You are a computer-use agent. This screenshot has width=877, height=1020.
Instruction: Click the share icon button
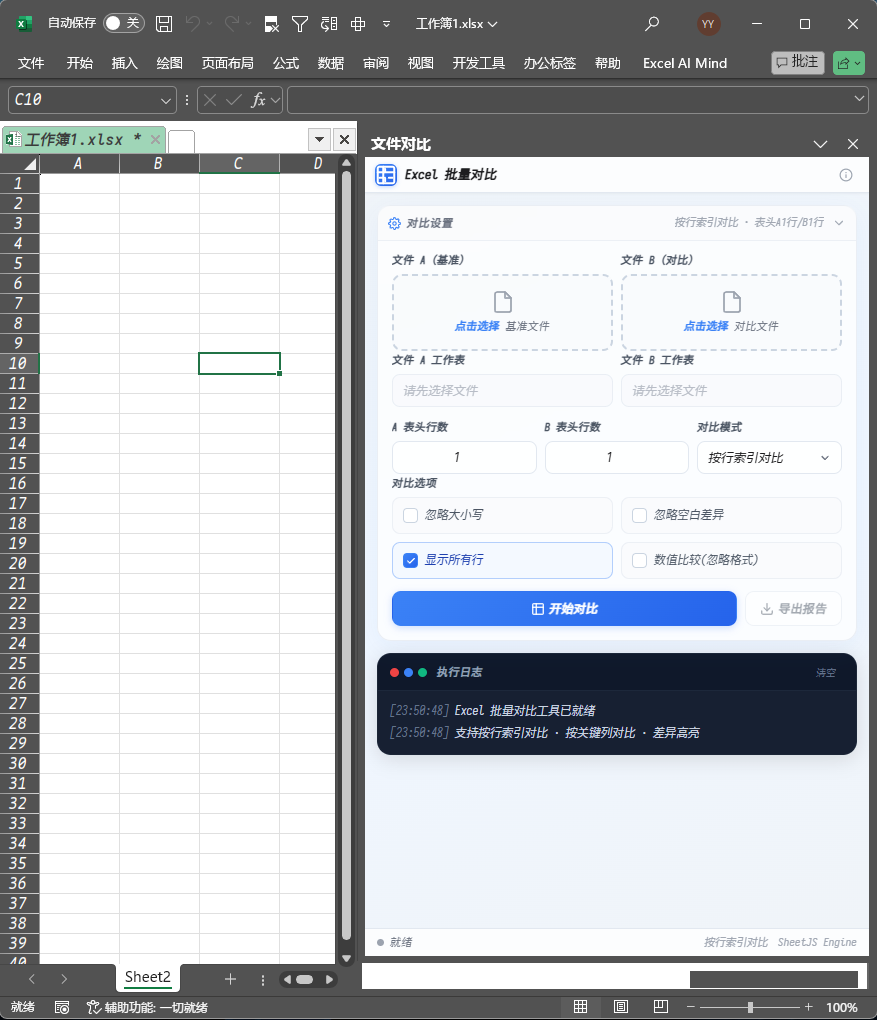(844, 63)
